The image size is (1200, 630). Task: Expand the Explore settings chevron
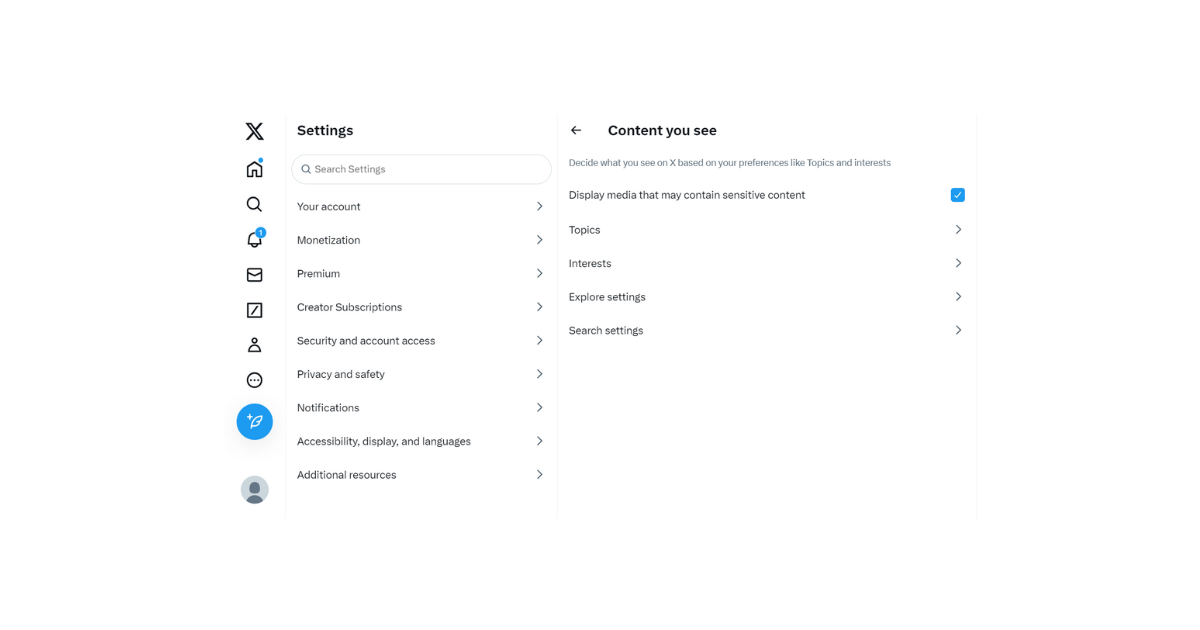(x=957, y=297)
